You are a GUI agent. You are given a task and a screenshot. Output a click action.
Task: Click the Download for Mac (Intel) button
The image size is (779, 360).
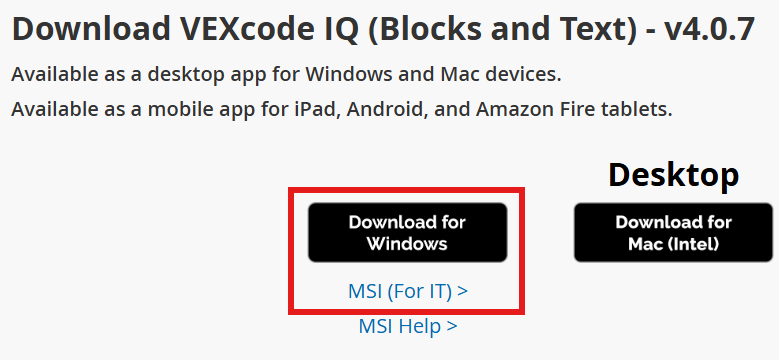click(x=673, y=232)
